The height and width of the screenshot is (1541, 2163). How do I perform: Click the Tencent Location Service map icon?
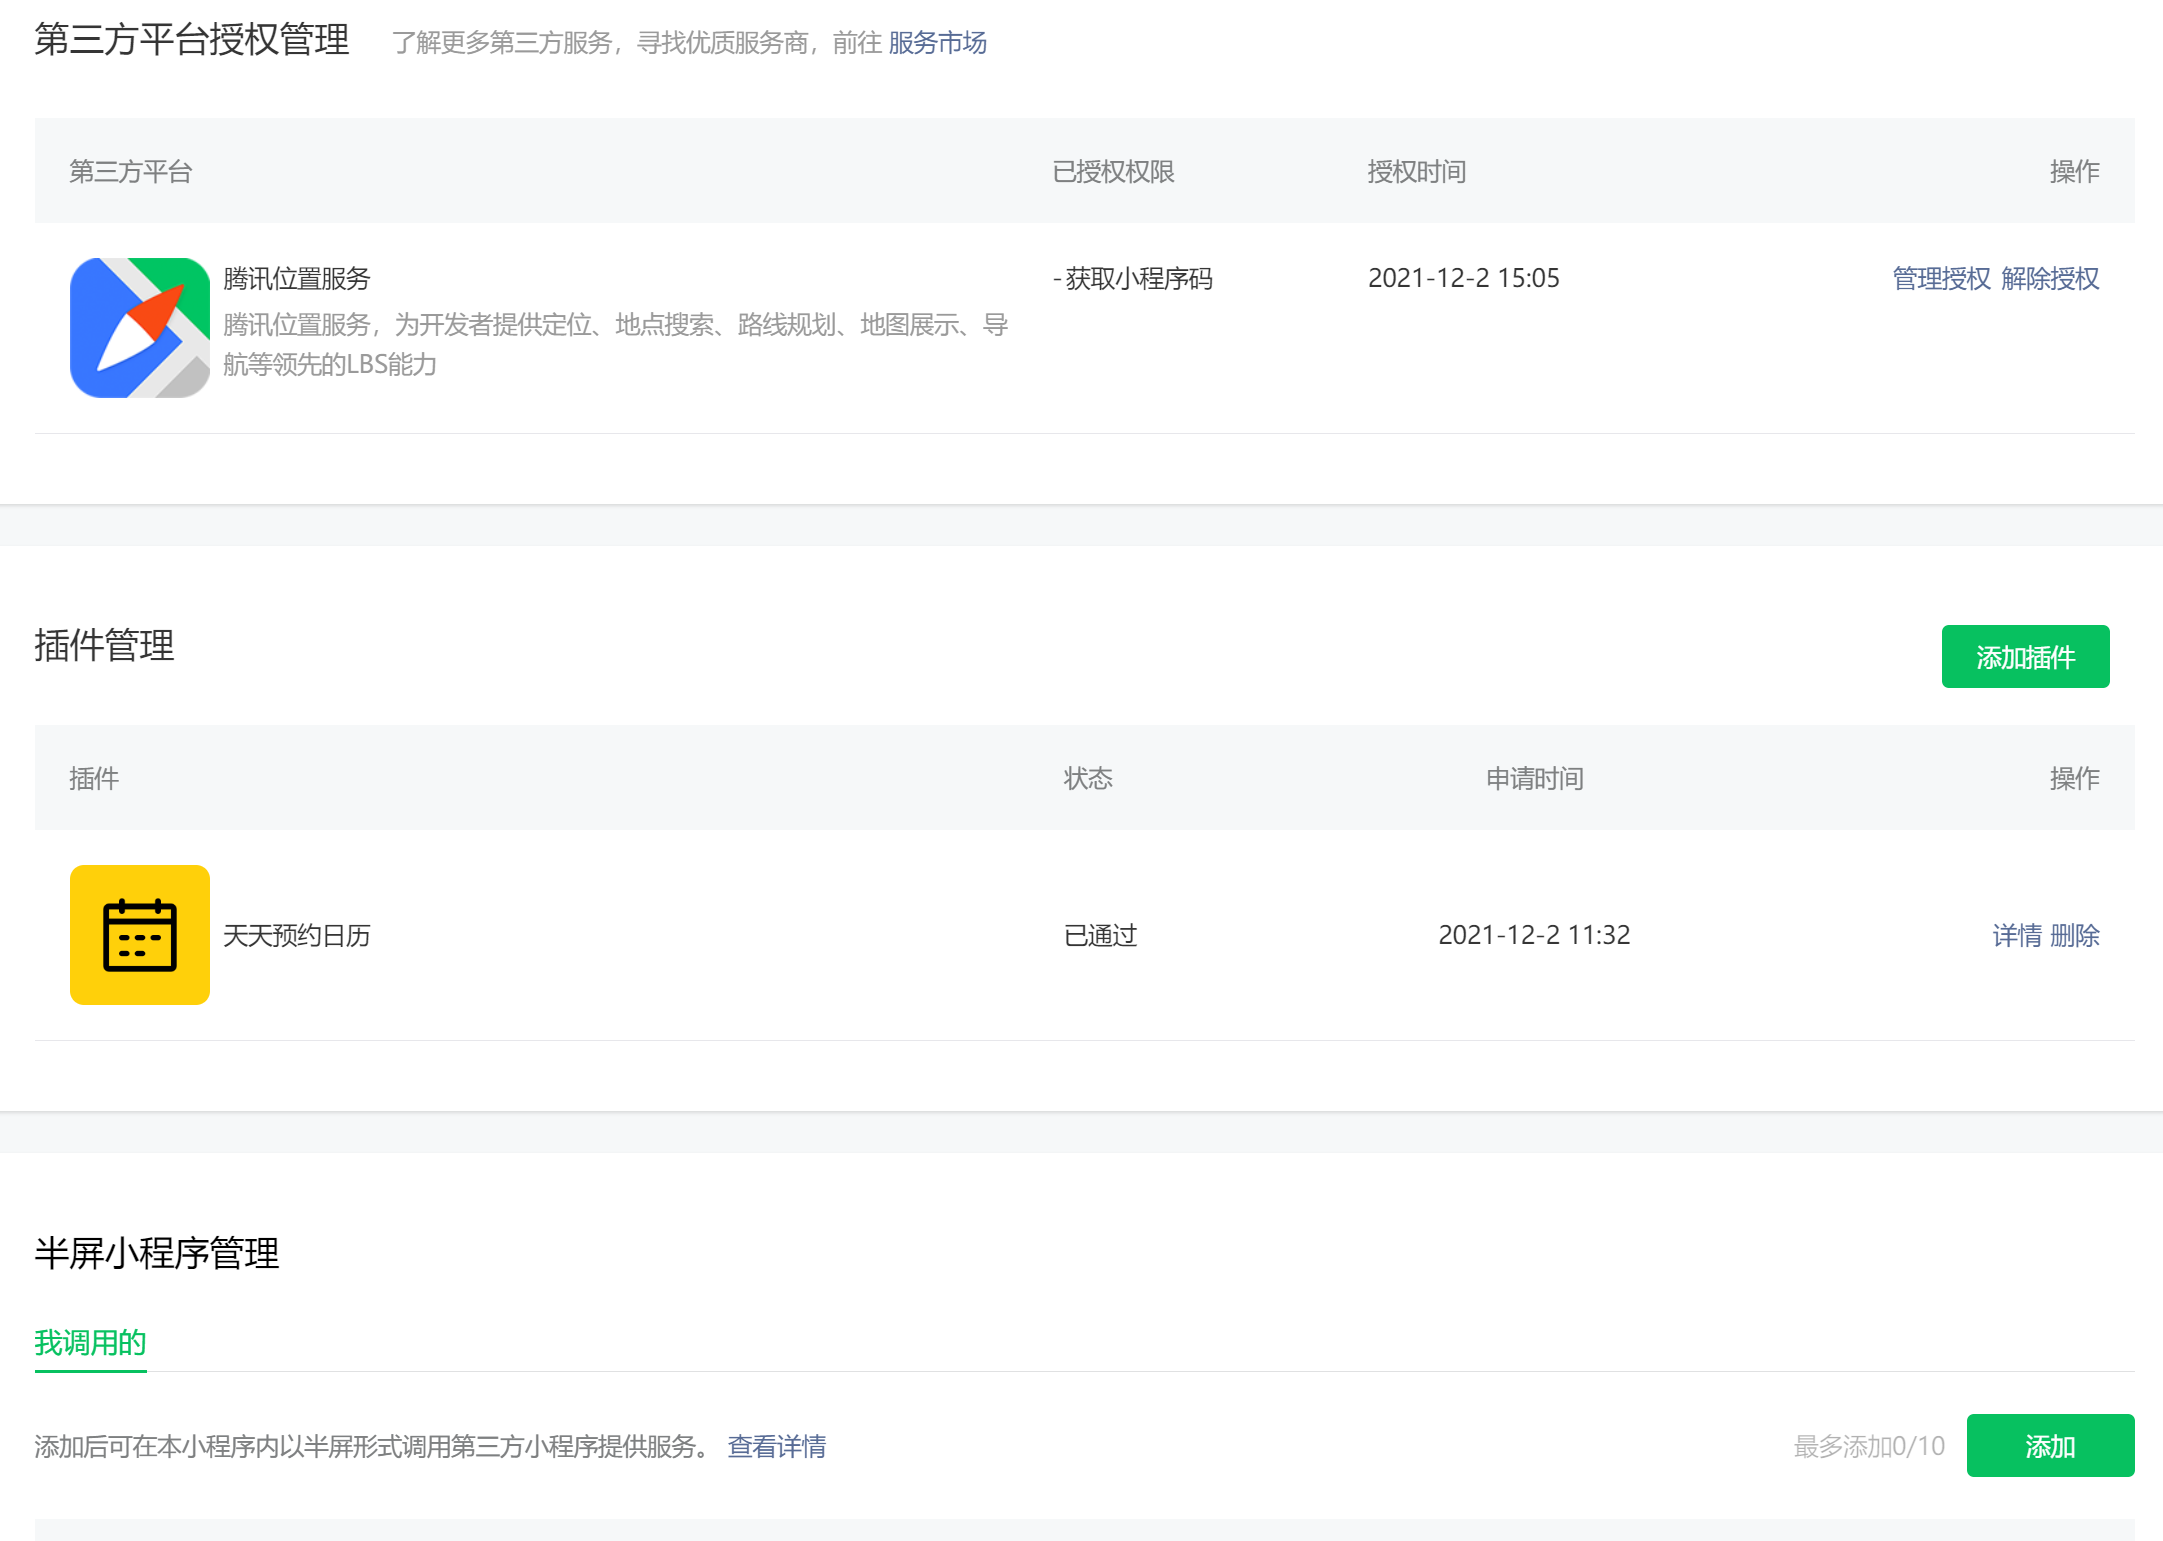(x=139, y=328)
